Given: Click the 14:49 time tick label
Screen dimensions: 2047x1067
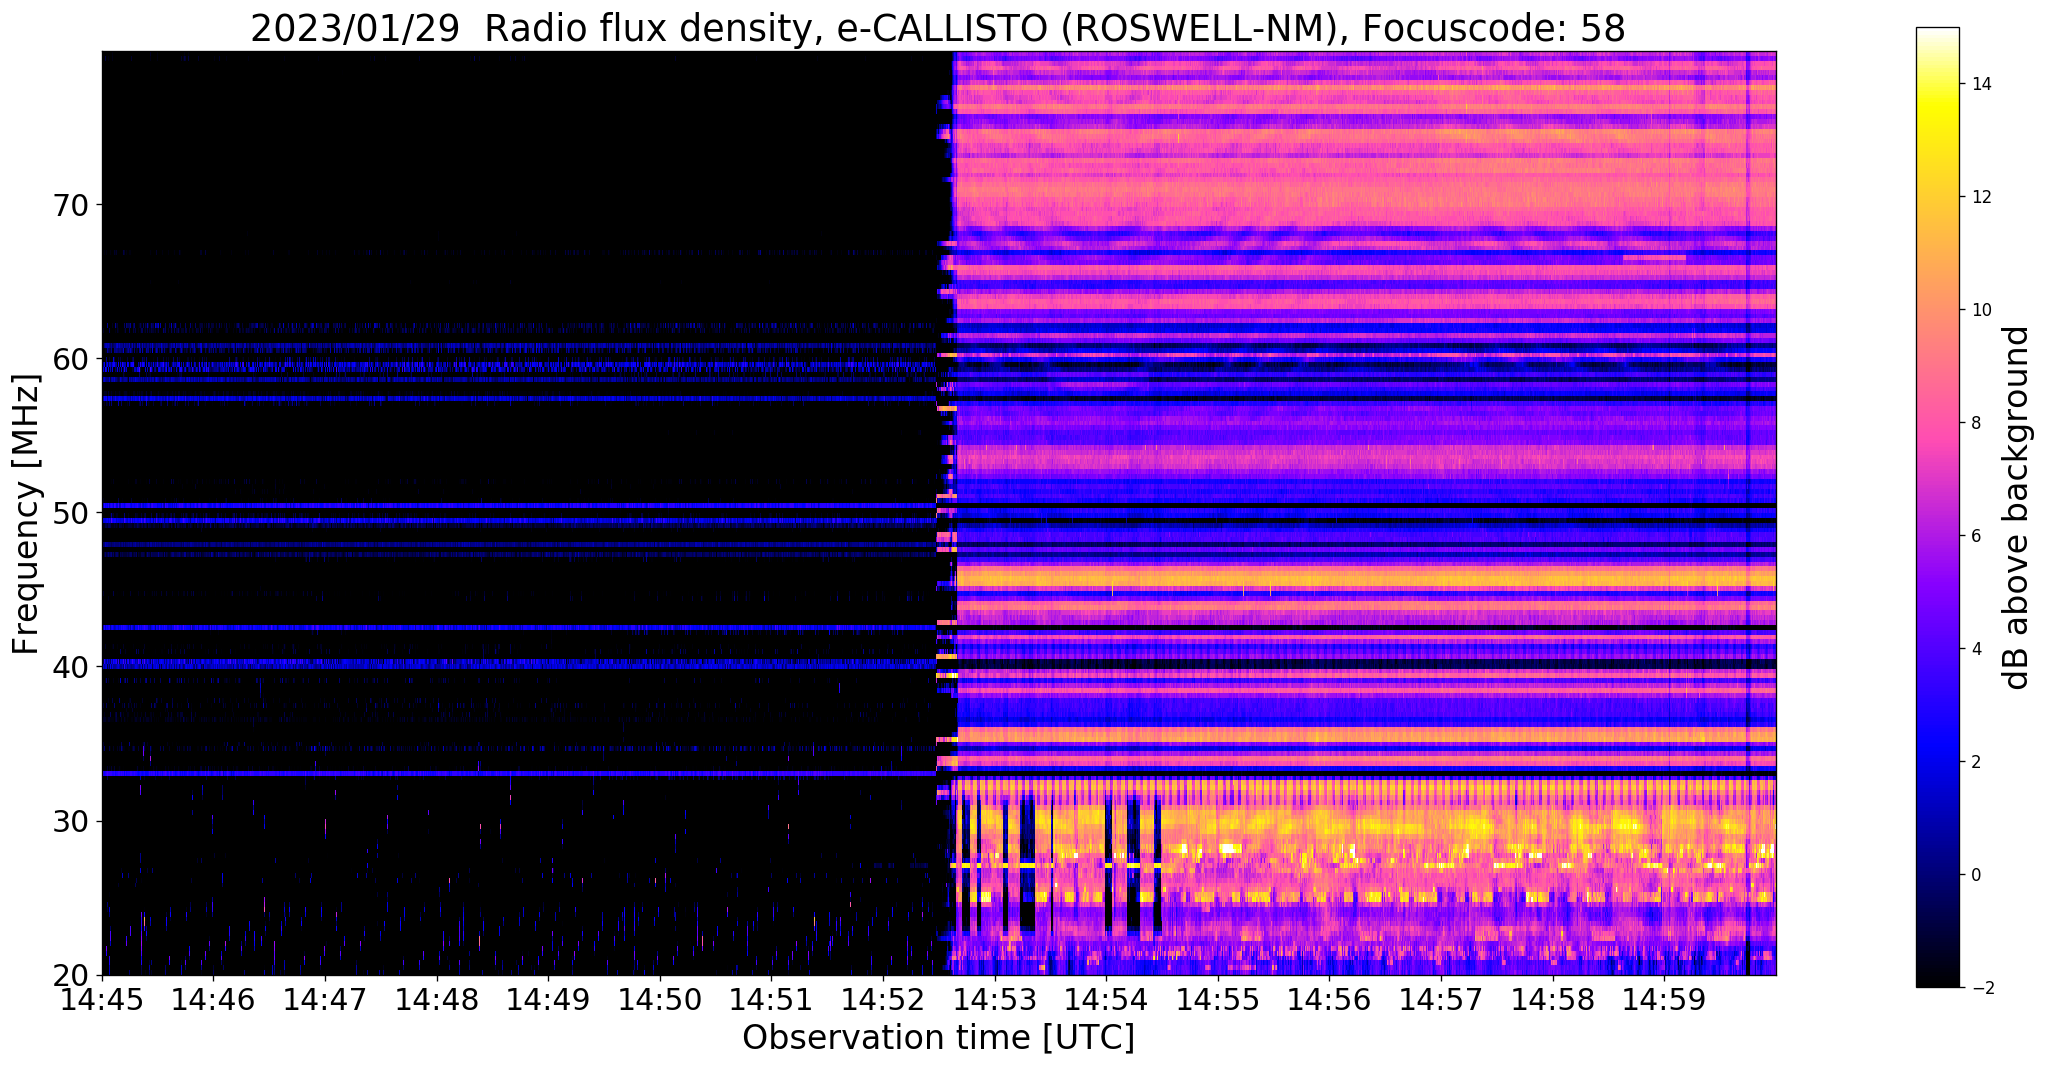Looking at the screenshot, I should click(548, 999).
